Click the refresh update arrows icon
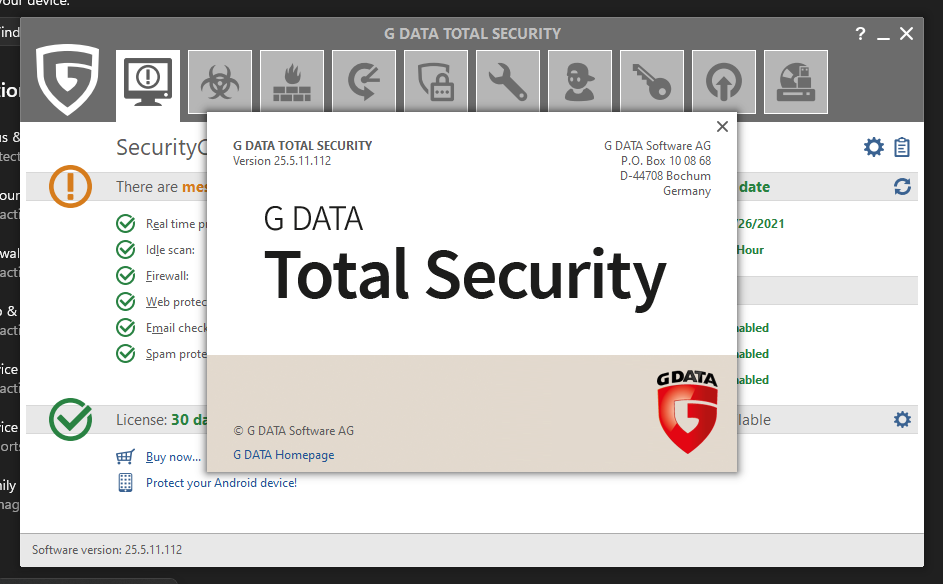Screen dimensions: 943x584 click(902, 187)
